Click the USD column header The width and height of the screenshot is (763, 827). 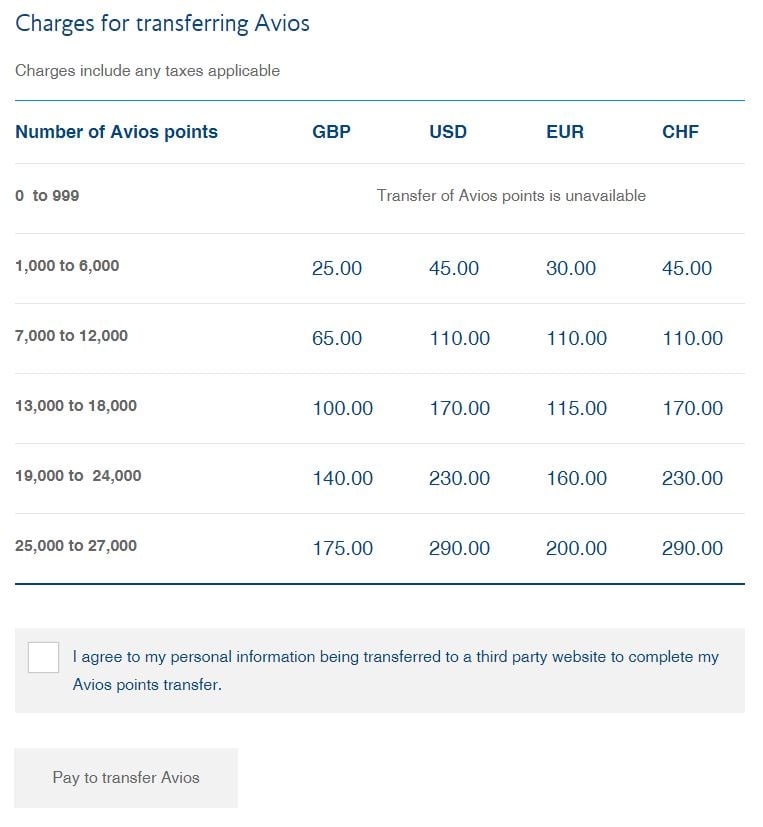coord(447,132)
